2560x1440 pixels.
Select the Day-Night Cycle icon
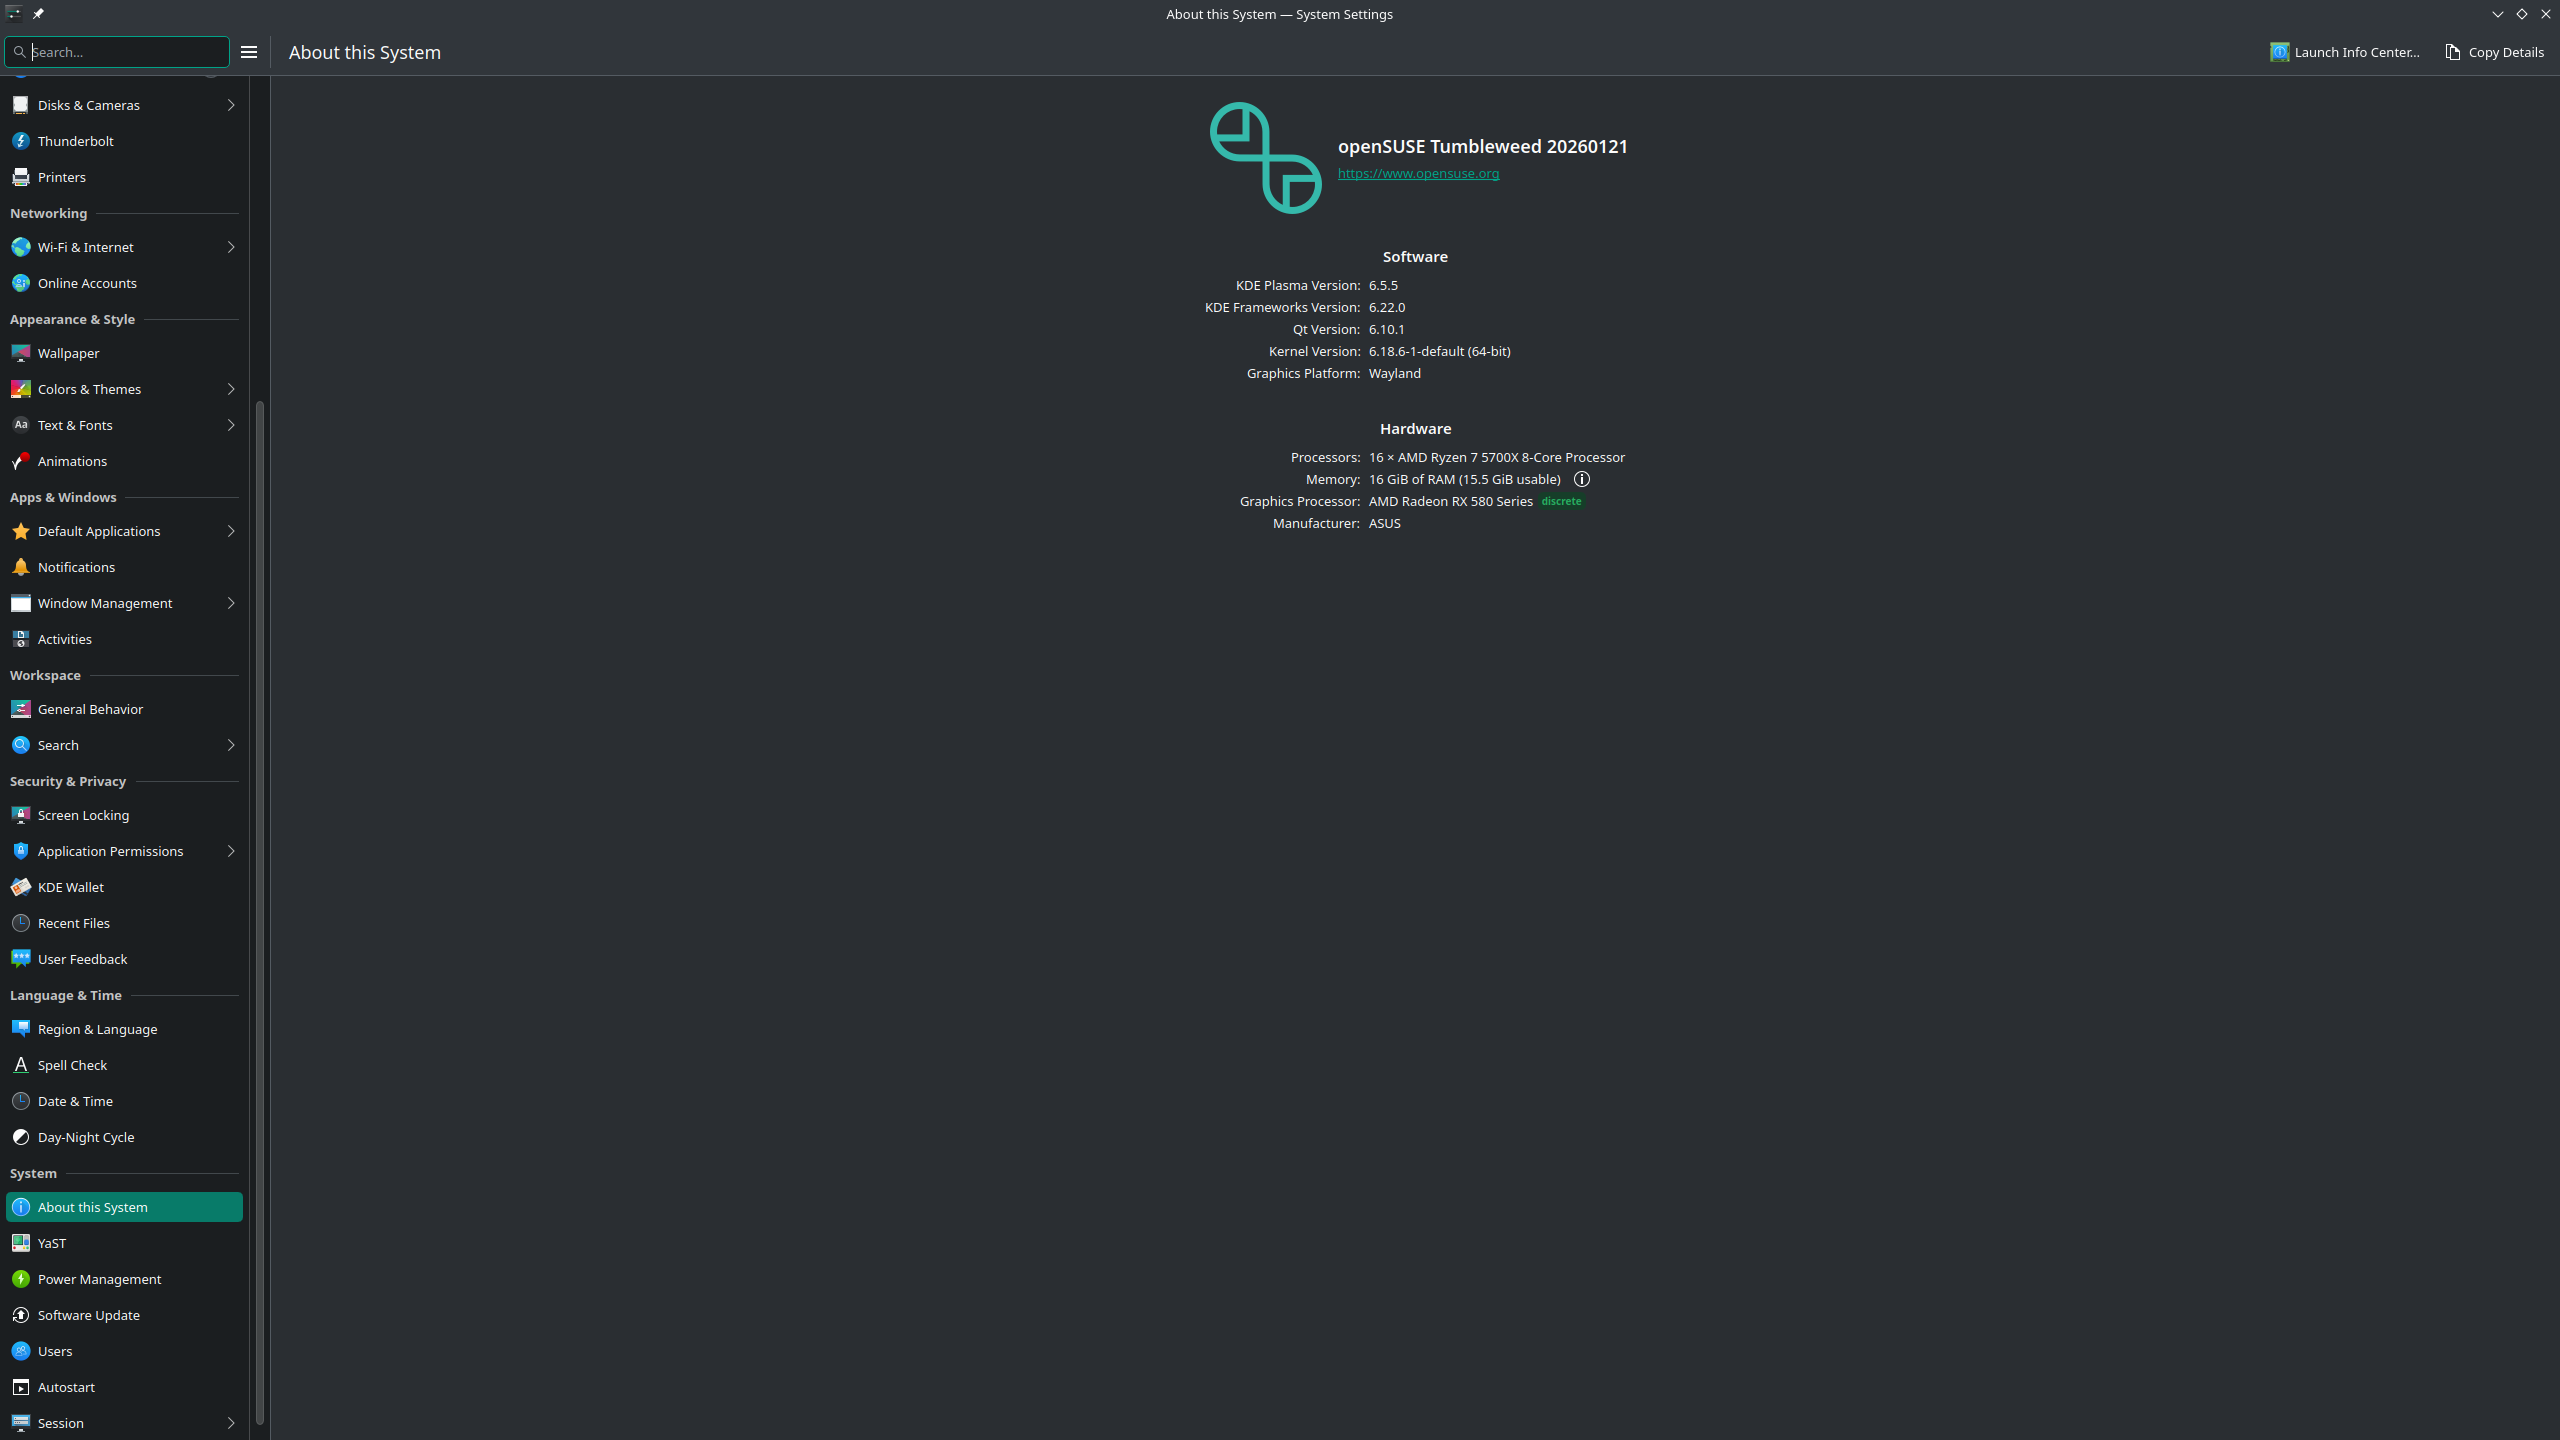point(20,1137)
